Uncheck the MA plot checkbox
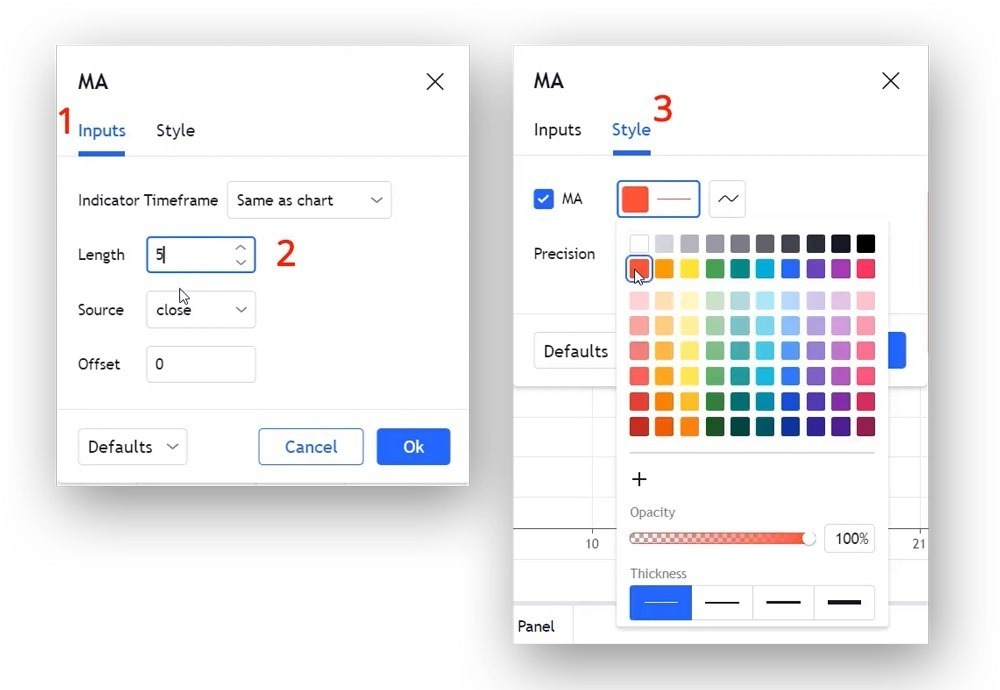 click(x=543, y=199)
